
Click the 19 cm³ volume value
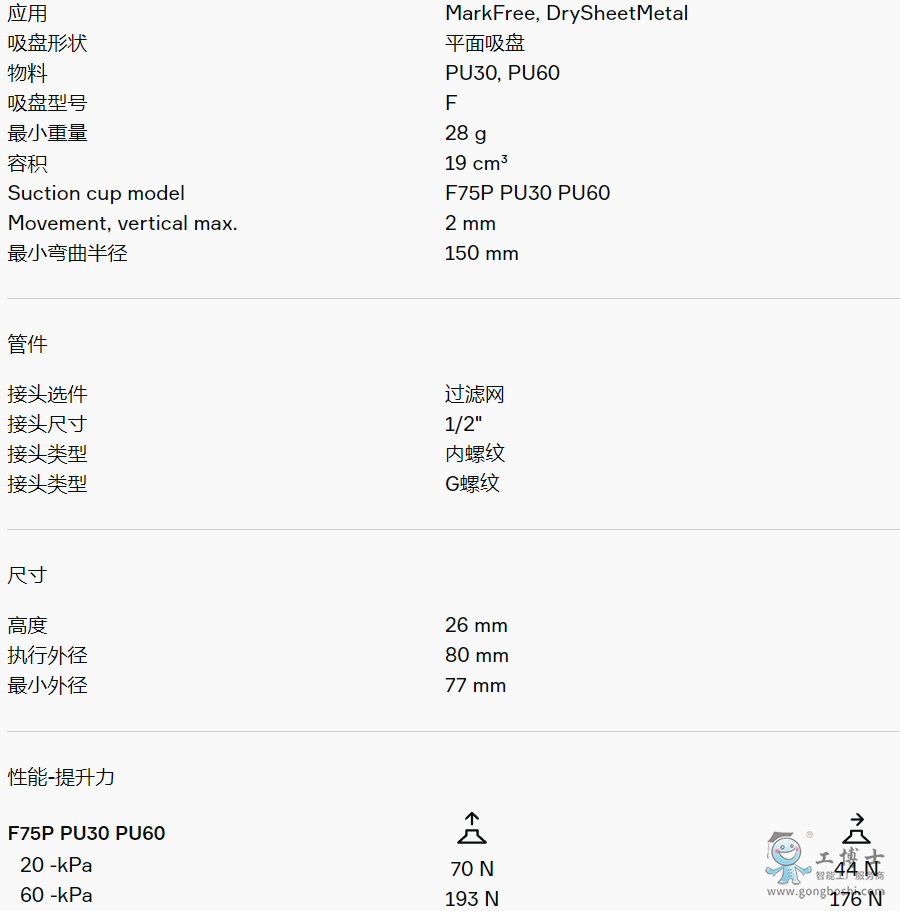(476, 163)
